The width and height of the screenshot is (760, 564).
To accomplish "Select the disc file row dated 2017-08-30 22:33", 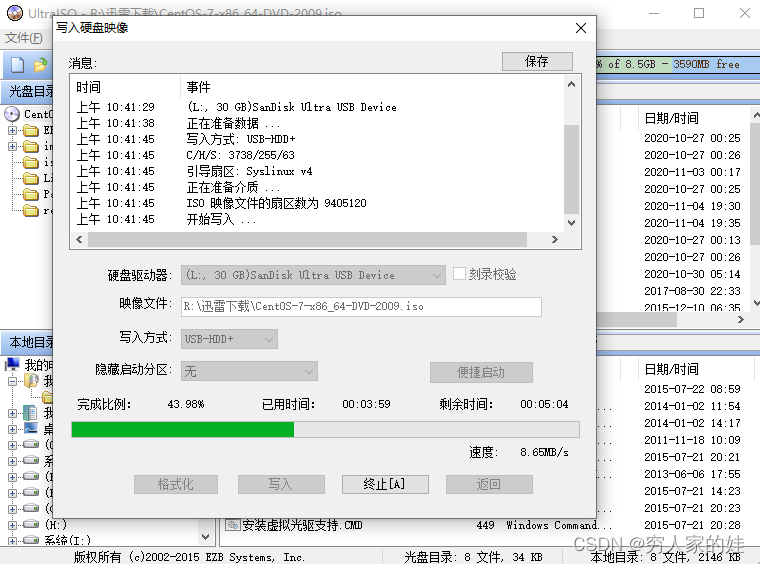I will pos(692,291).
